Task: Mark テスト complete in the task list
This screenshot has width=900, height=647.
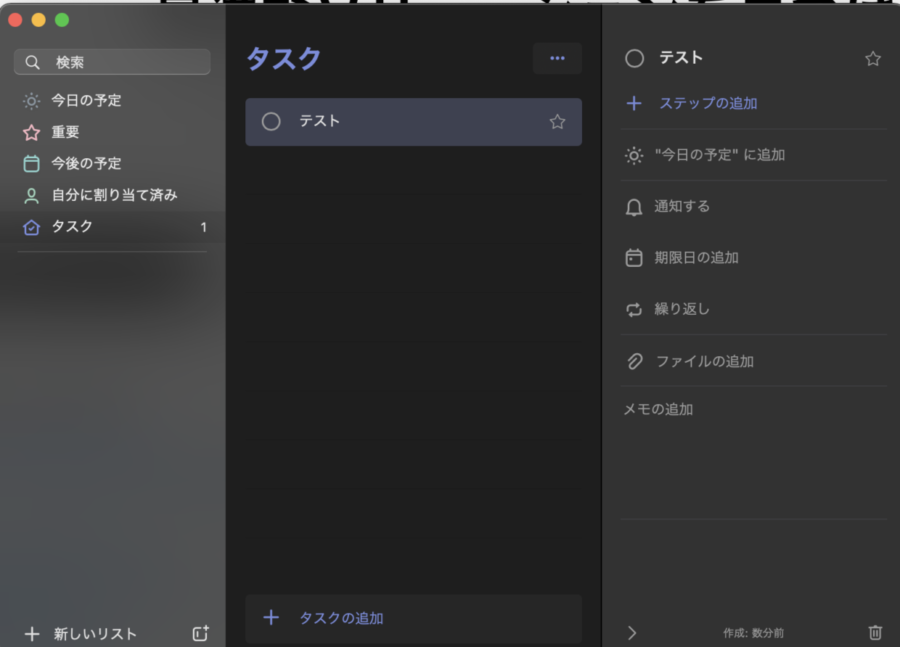Action: click(x=271, y=122)
